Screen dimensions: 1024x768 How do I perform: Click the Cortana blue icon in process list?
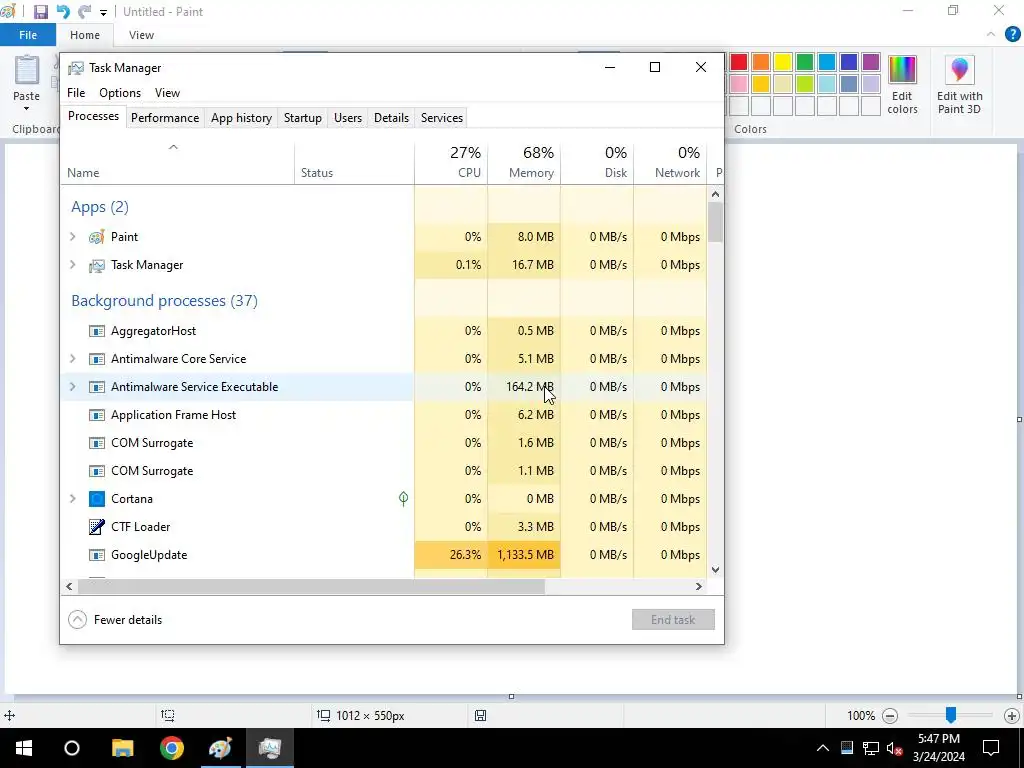point(97,499)
